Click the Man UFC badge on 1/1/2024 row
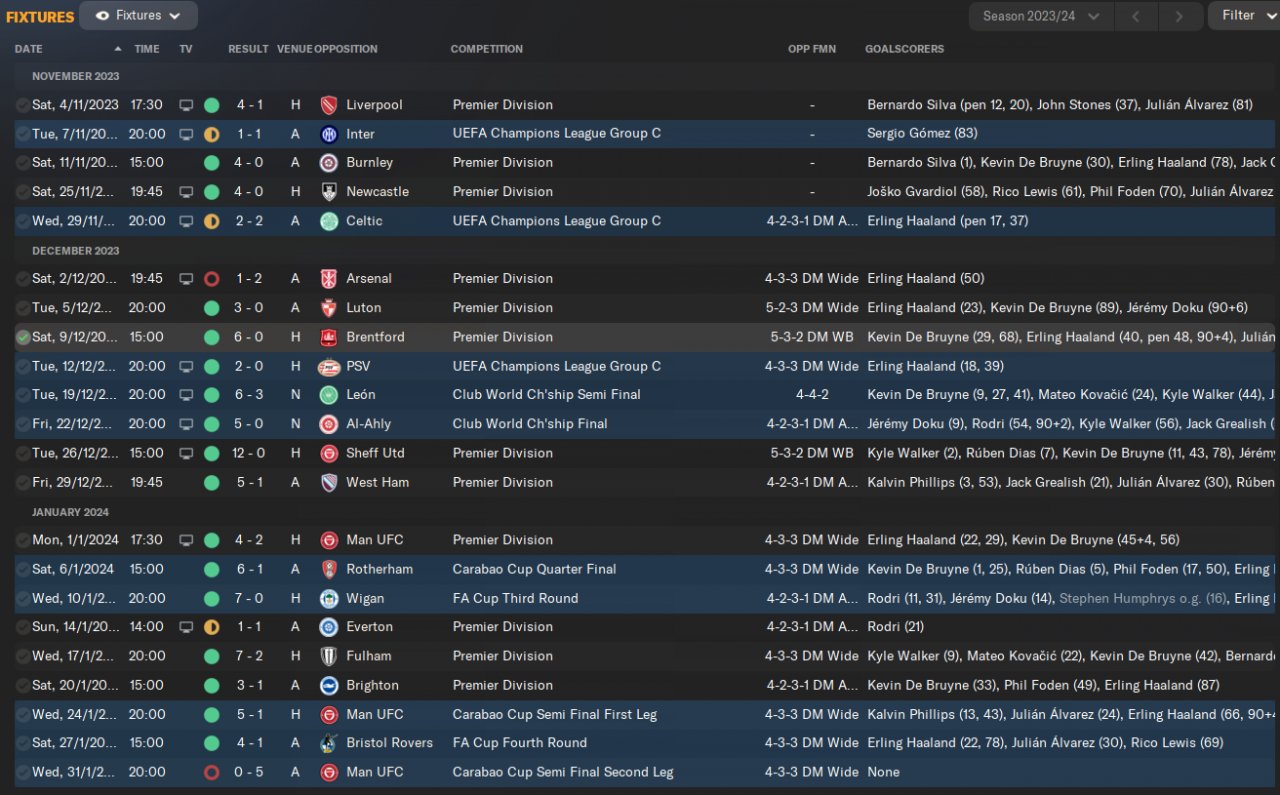Image resolution: width=1280 pixels, height=795 pixels. [328, 540]
